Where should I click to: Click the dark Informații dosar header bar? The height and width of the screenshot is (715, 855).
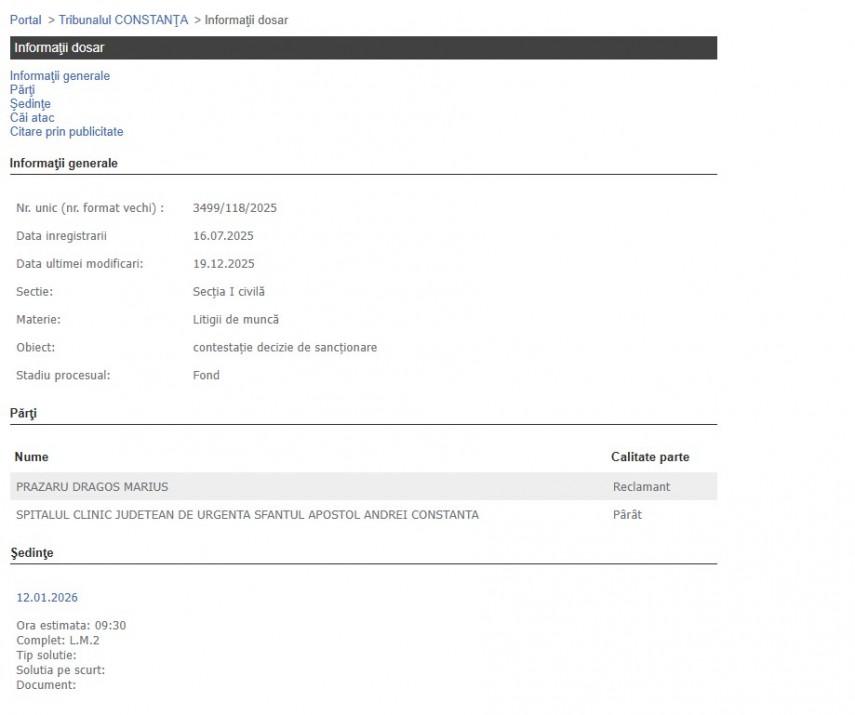point(363,48)
